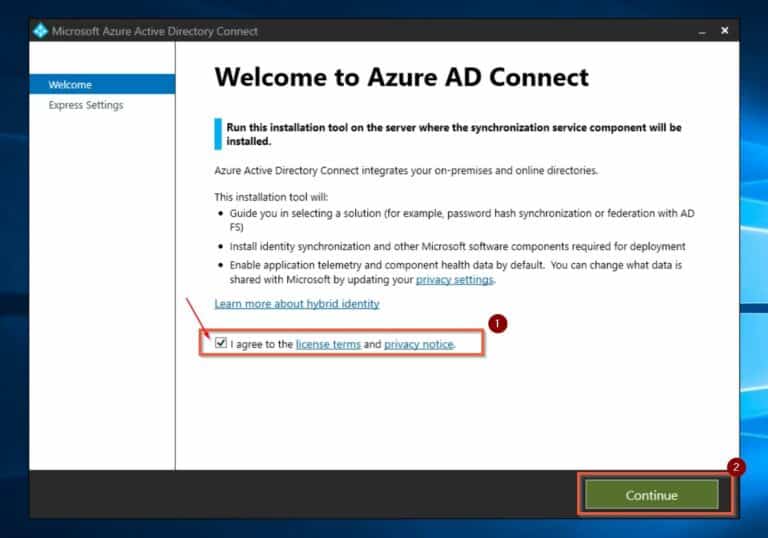Image resolution: width=768 pixels, height=538 pixels.
Task: Click 'This installation tool will:' text
Action: (x=271, y=197)
